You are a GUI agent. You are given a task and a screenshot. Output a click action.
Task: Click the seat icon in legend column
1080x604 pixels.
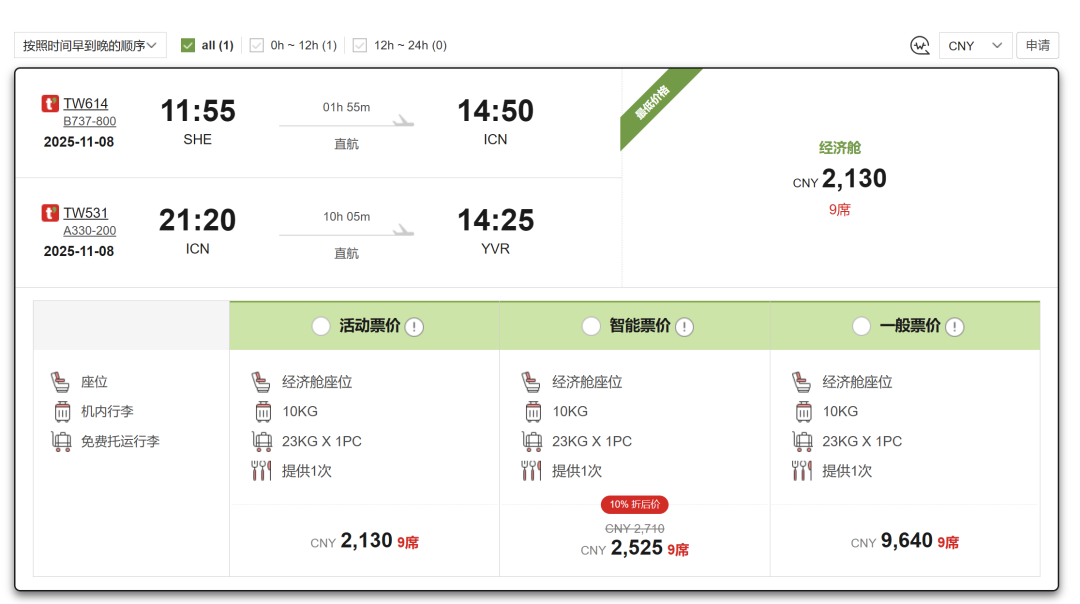tap(61, 382)
